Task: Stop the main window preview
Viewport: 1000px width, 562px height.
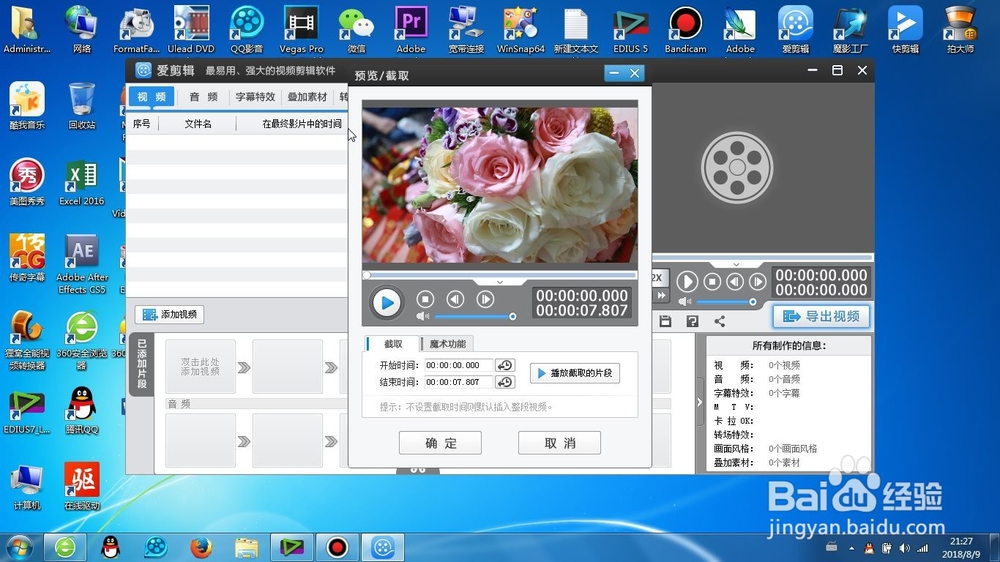Action: click(712, 281)
